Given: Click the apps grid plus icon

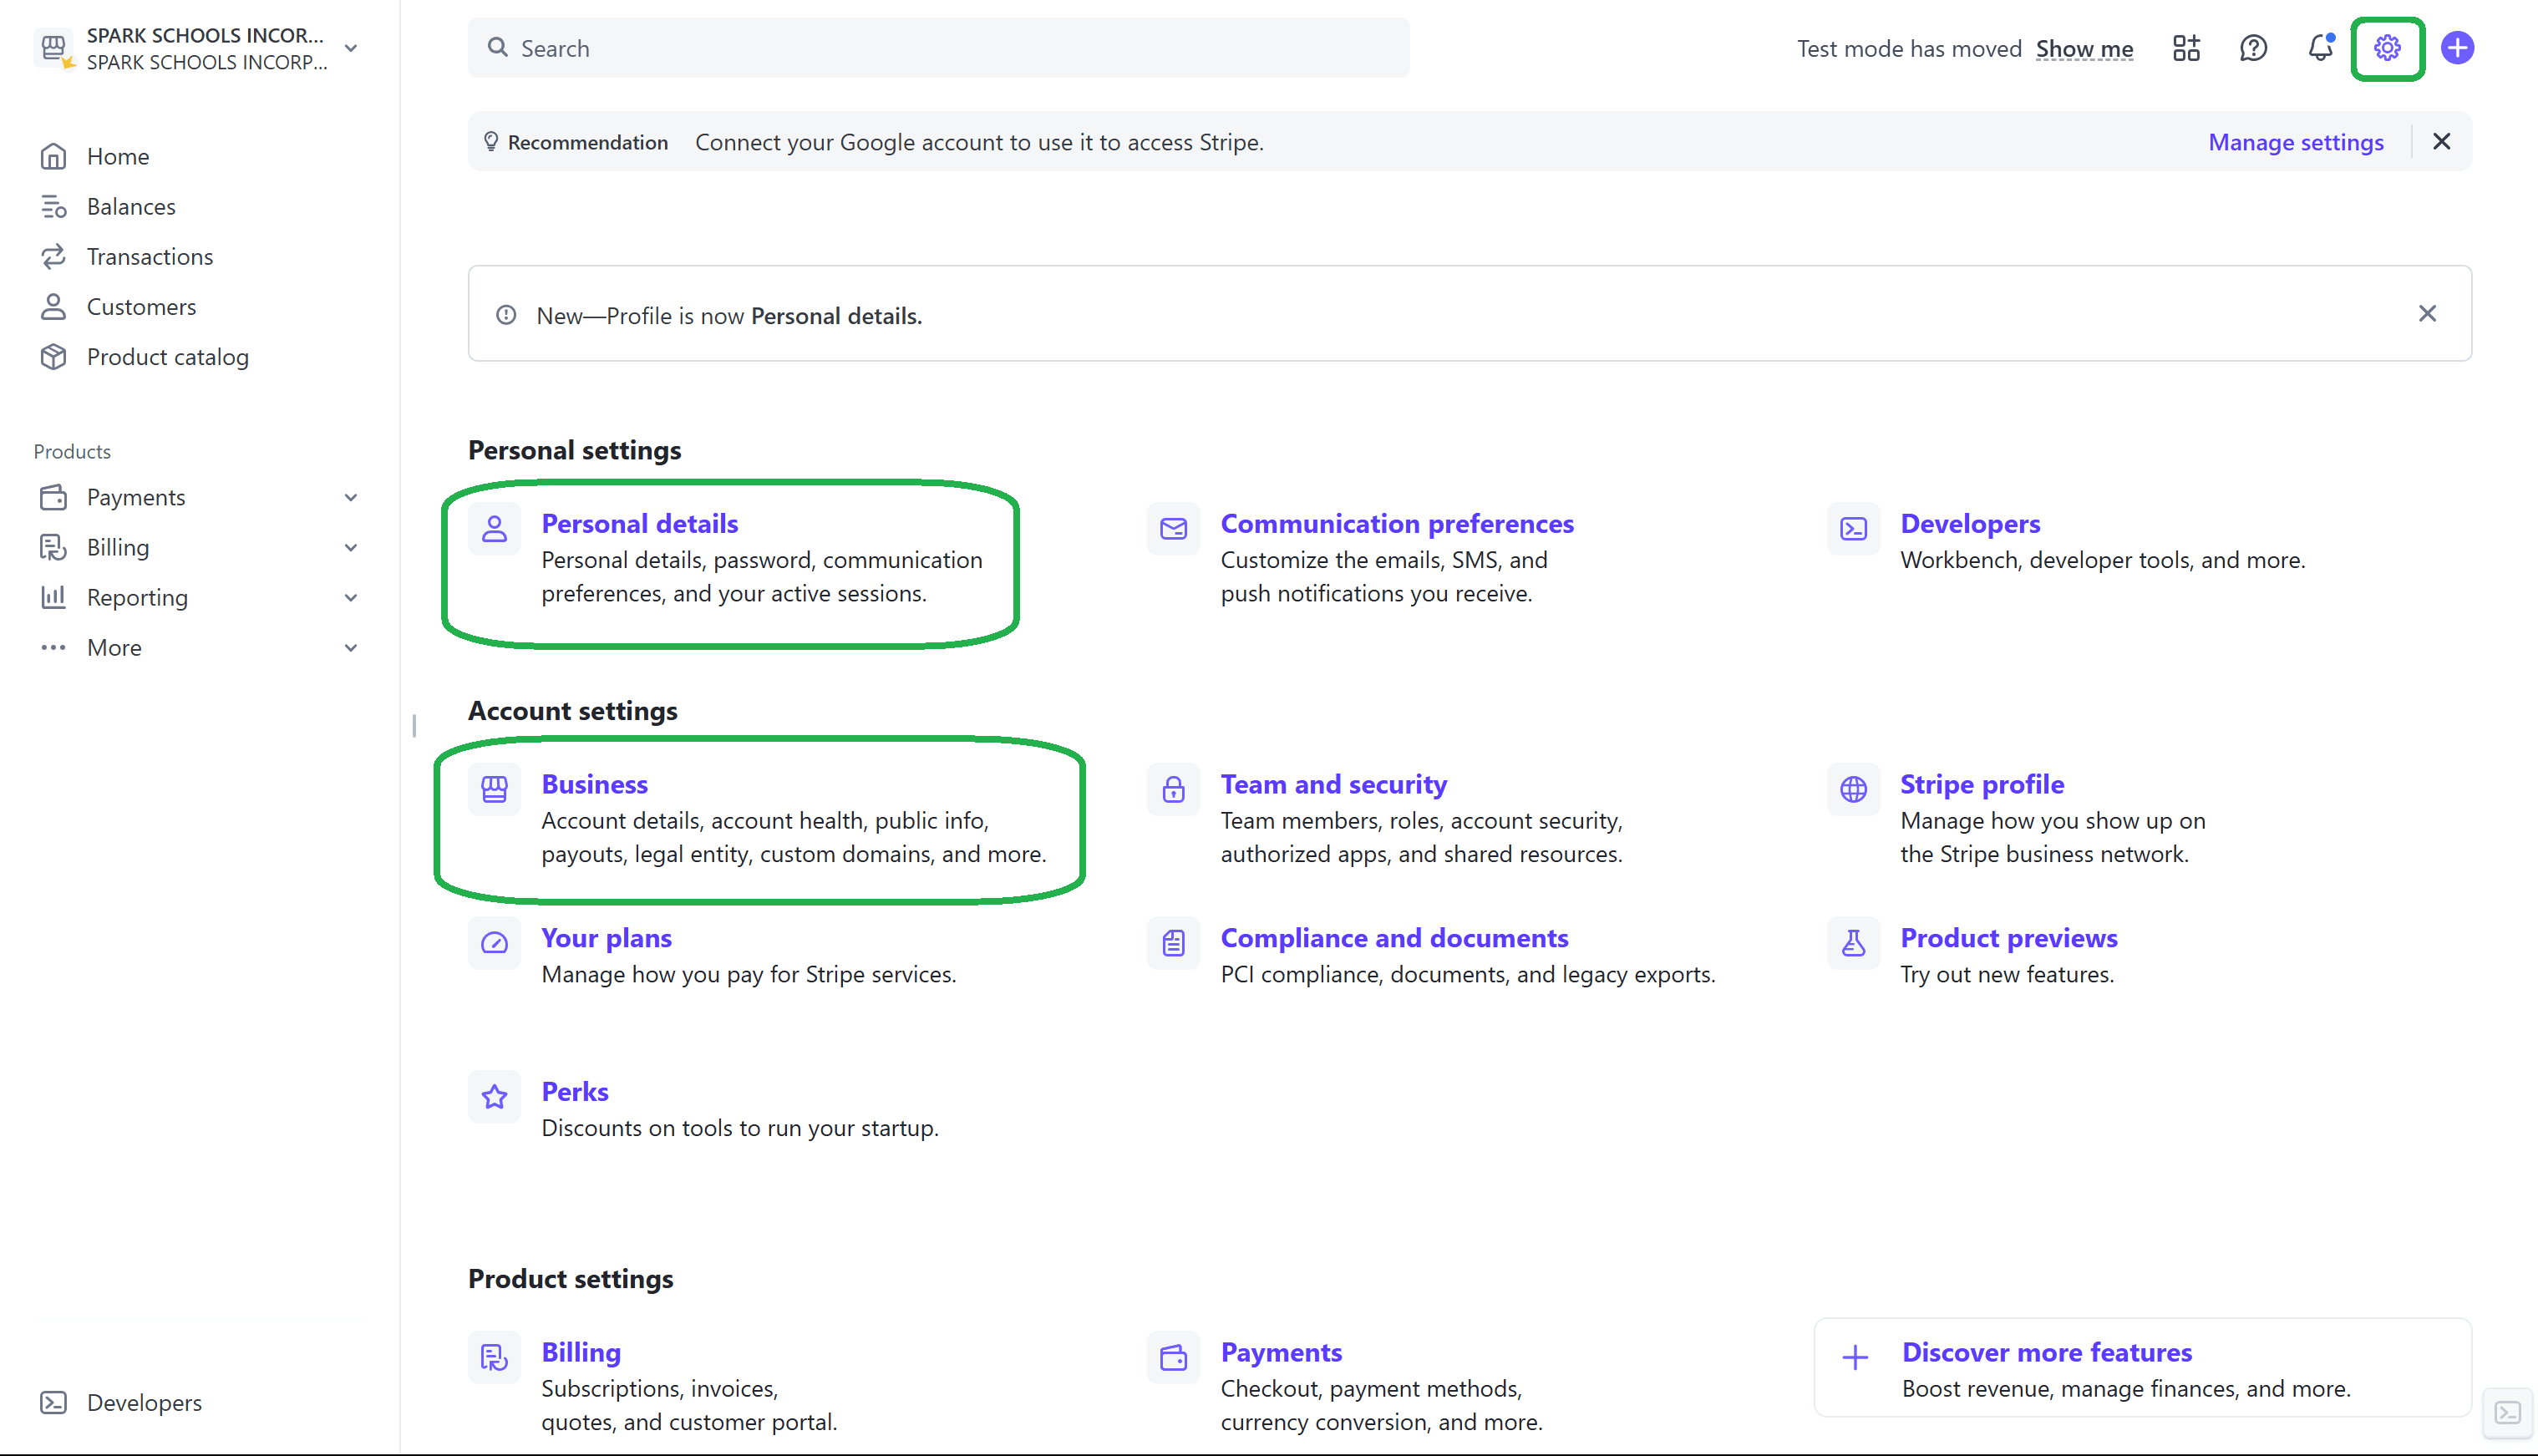Looking at the screenshot, I should [x=2186, y=48].
